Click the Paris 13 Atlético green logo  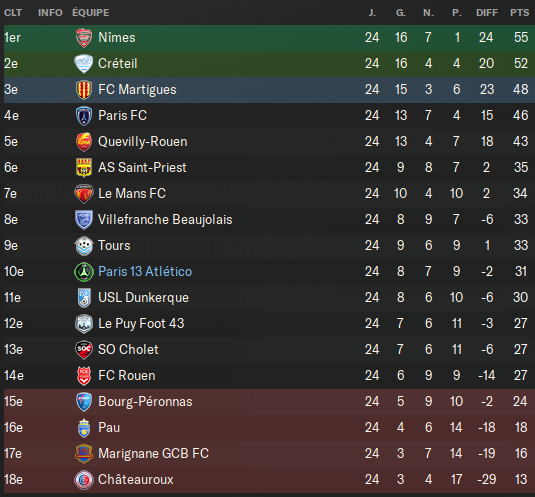(x=84, y=272)
